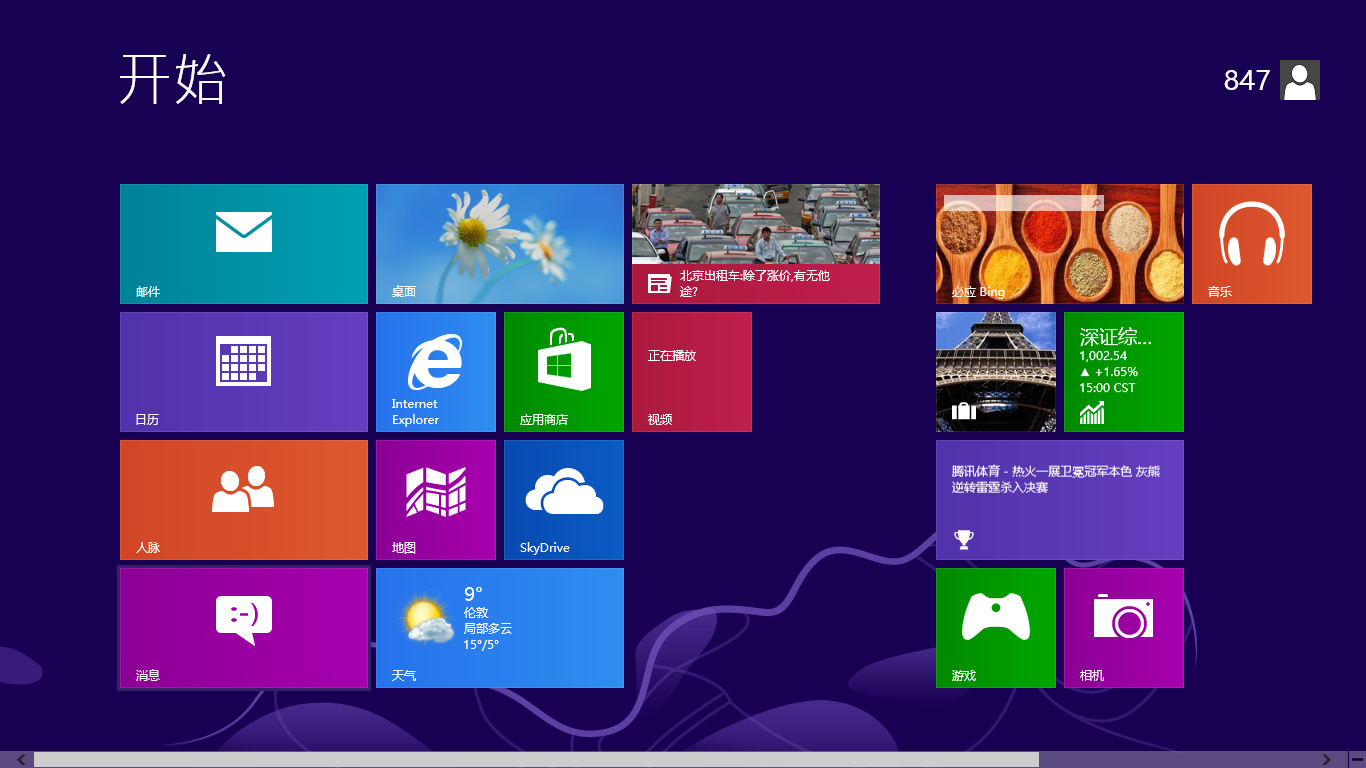Viewport: 1366px width, 768px height.
Task: Open the Travel tile with Eiffel Tower
Action: (995, 371)
